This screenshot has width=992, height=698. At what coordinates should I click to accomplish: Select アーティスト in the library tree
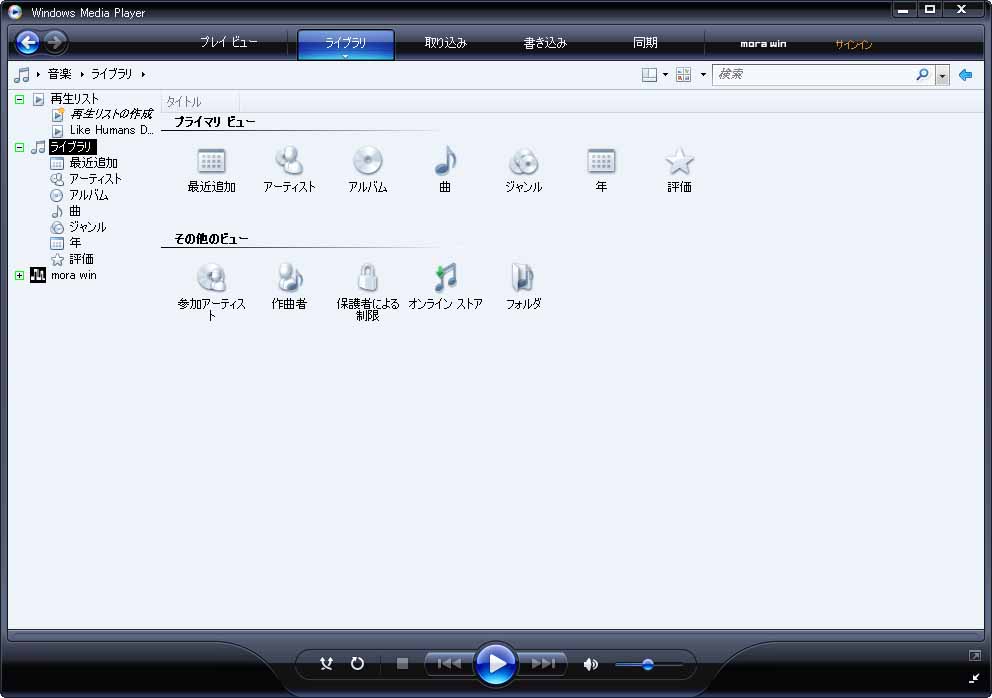[x=95, y=179]
